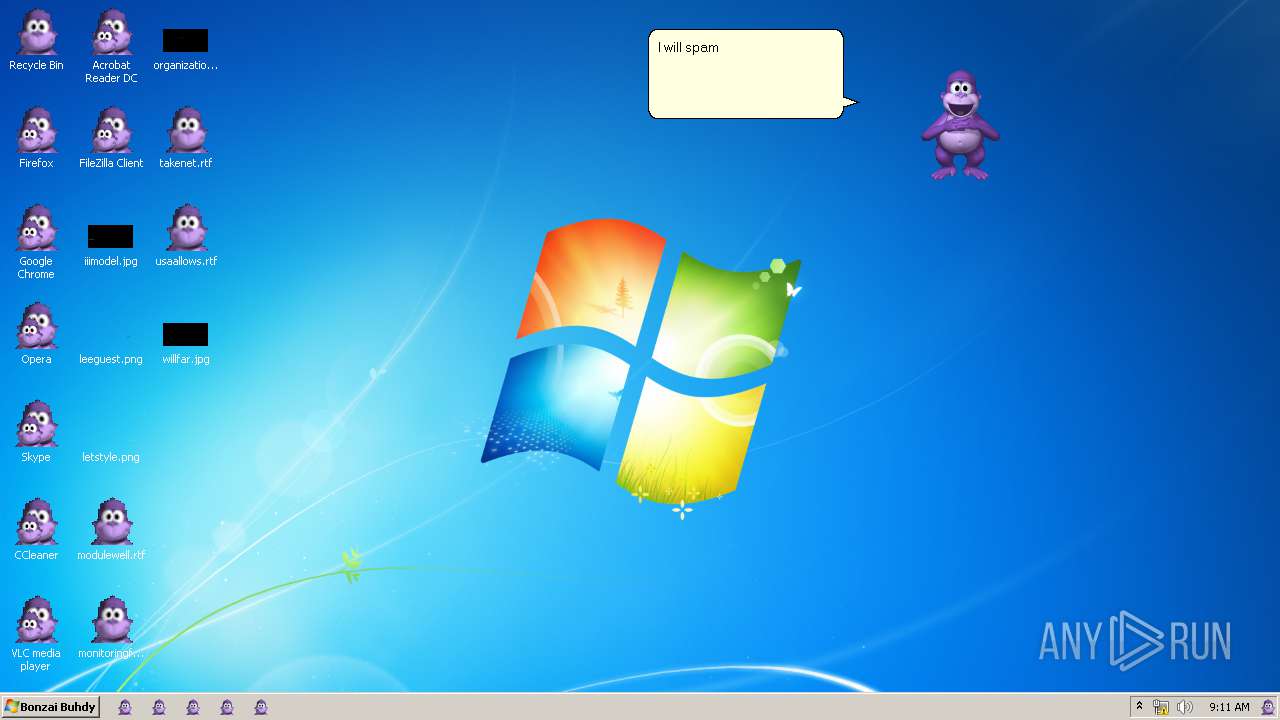
Task: Select the willfar.jpg image file
Action: click(x=186, y=343)
